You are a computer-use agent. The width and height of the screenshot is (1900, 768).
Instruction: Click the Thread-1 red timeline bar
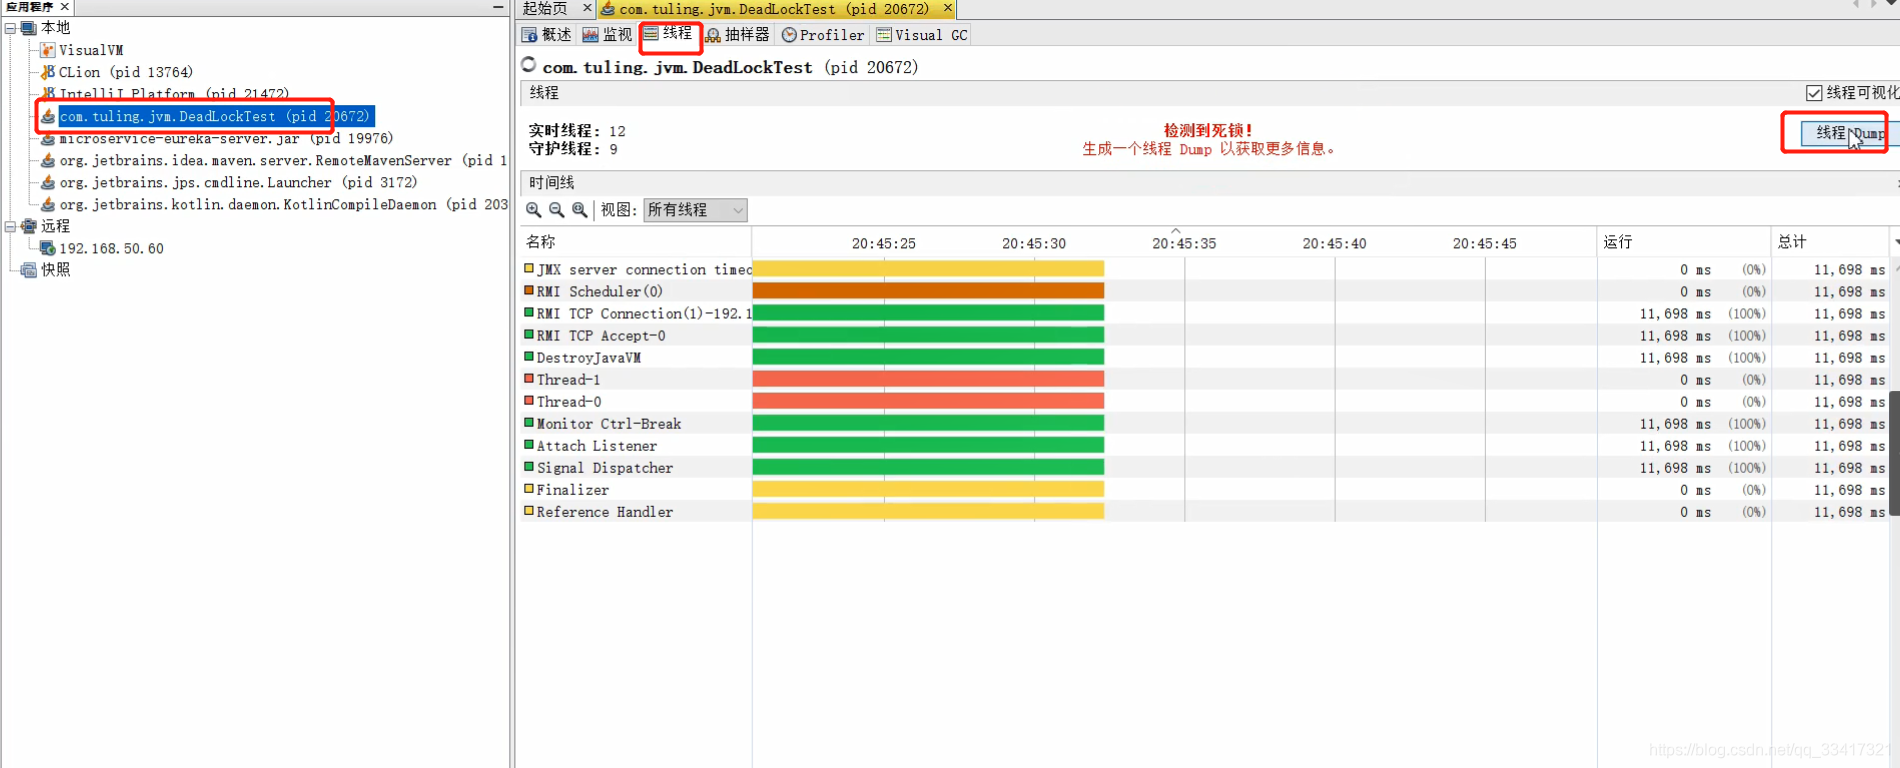(x=928, y=380)
